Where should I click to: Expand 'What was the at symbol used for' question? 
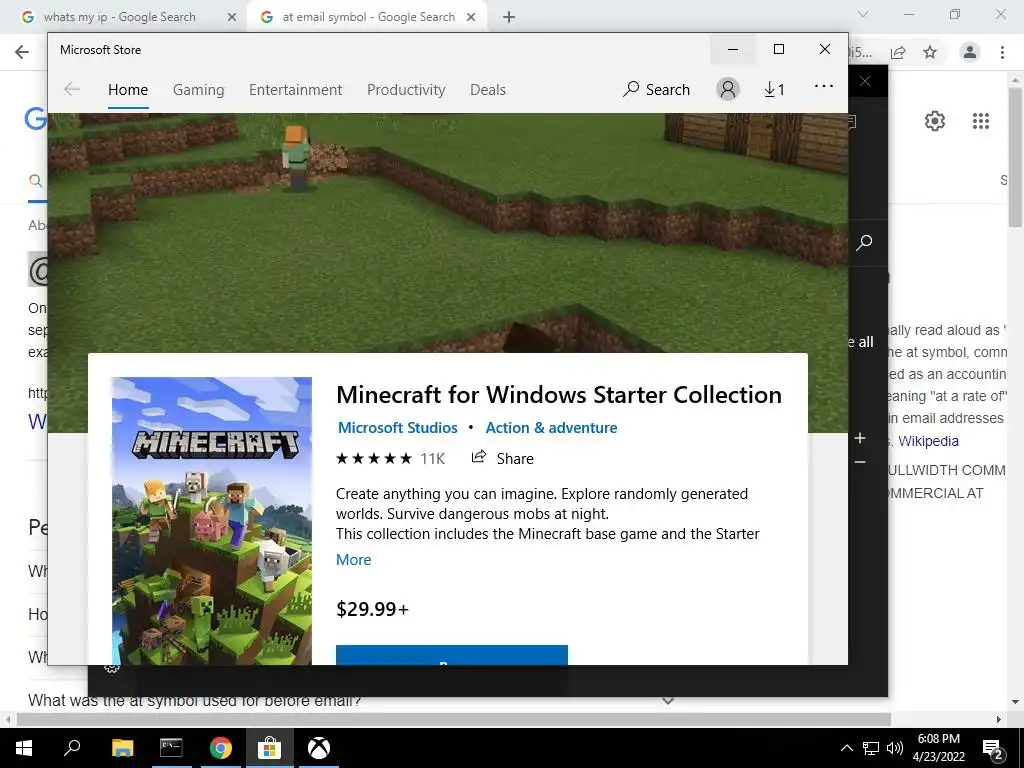pos(667,701)
